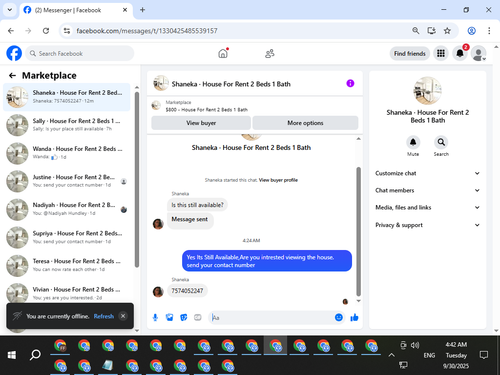Reload the page with the browser refresh icon
Viewport: 500px width, 375px height.
coord(46,31)
